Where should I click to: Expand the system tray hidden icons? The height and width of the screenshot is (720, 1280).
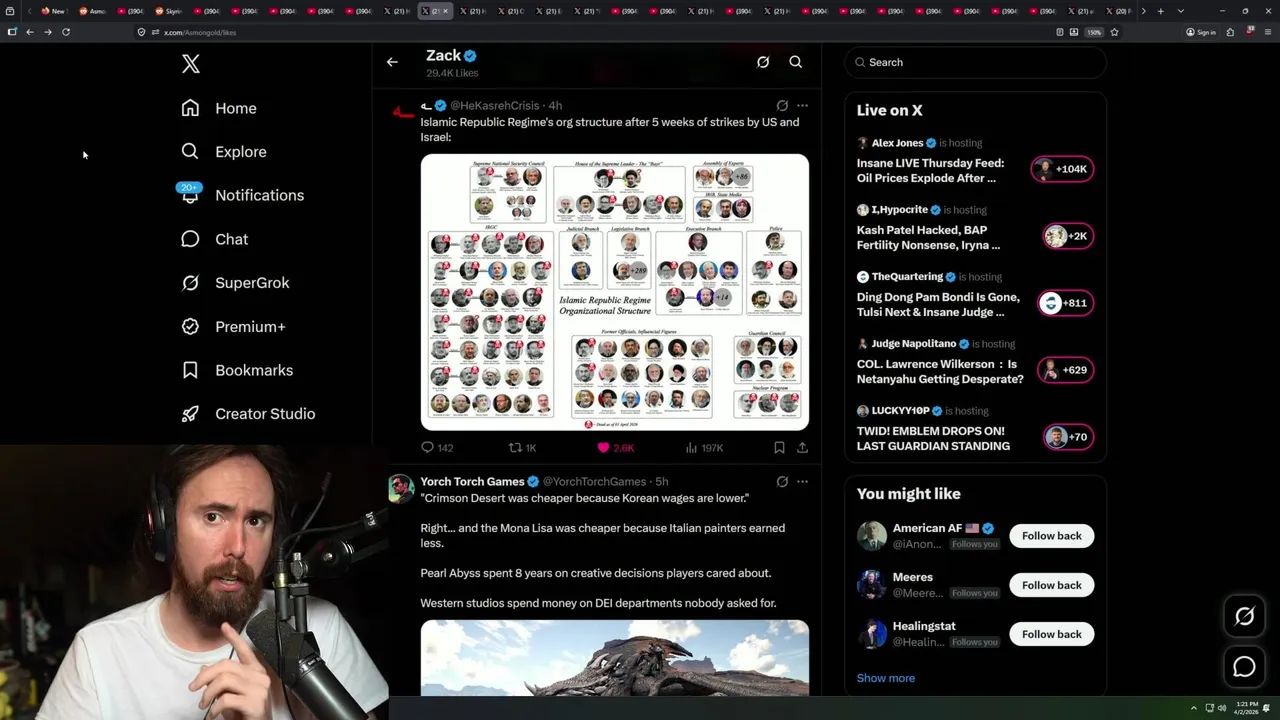(1193, 708)
